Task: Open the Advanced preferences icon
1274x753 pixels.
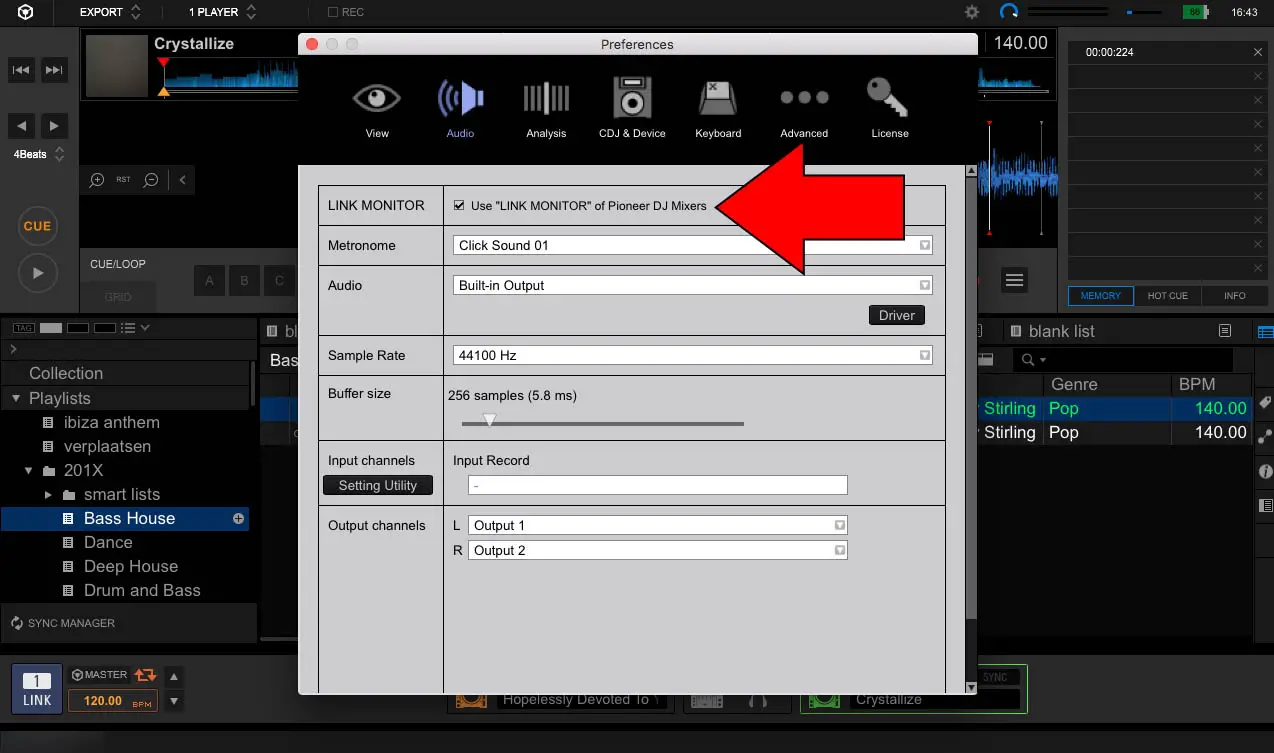Action: click(804, 108)
